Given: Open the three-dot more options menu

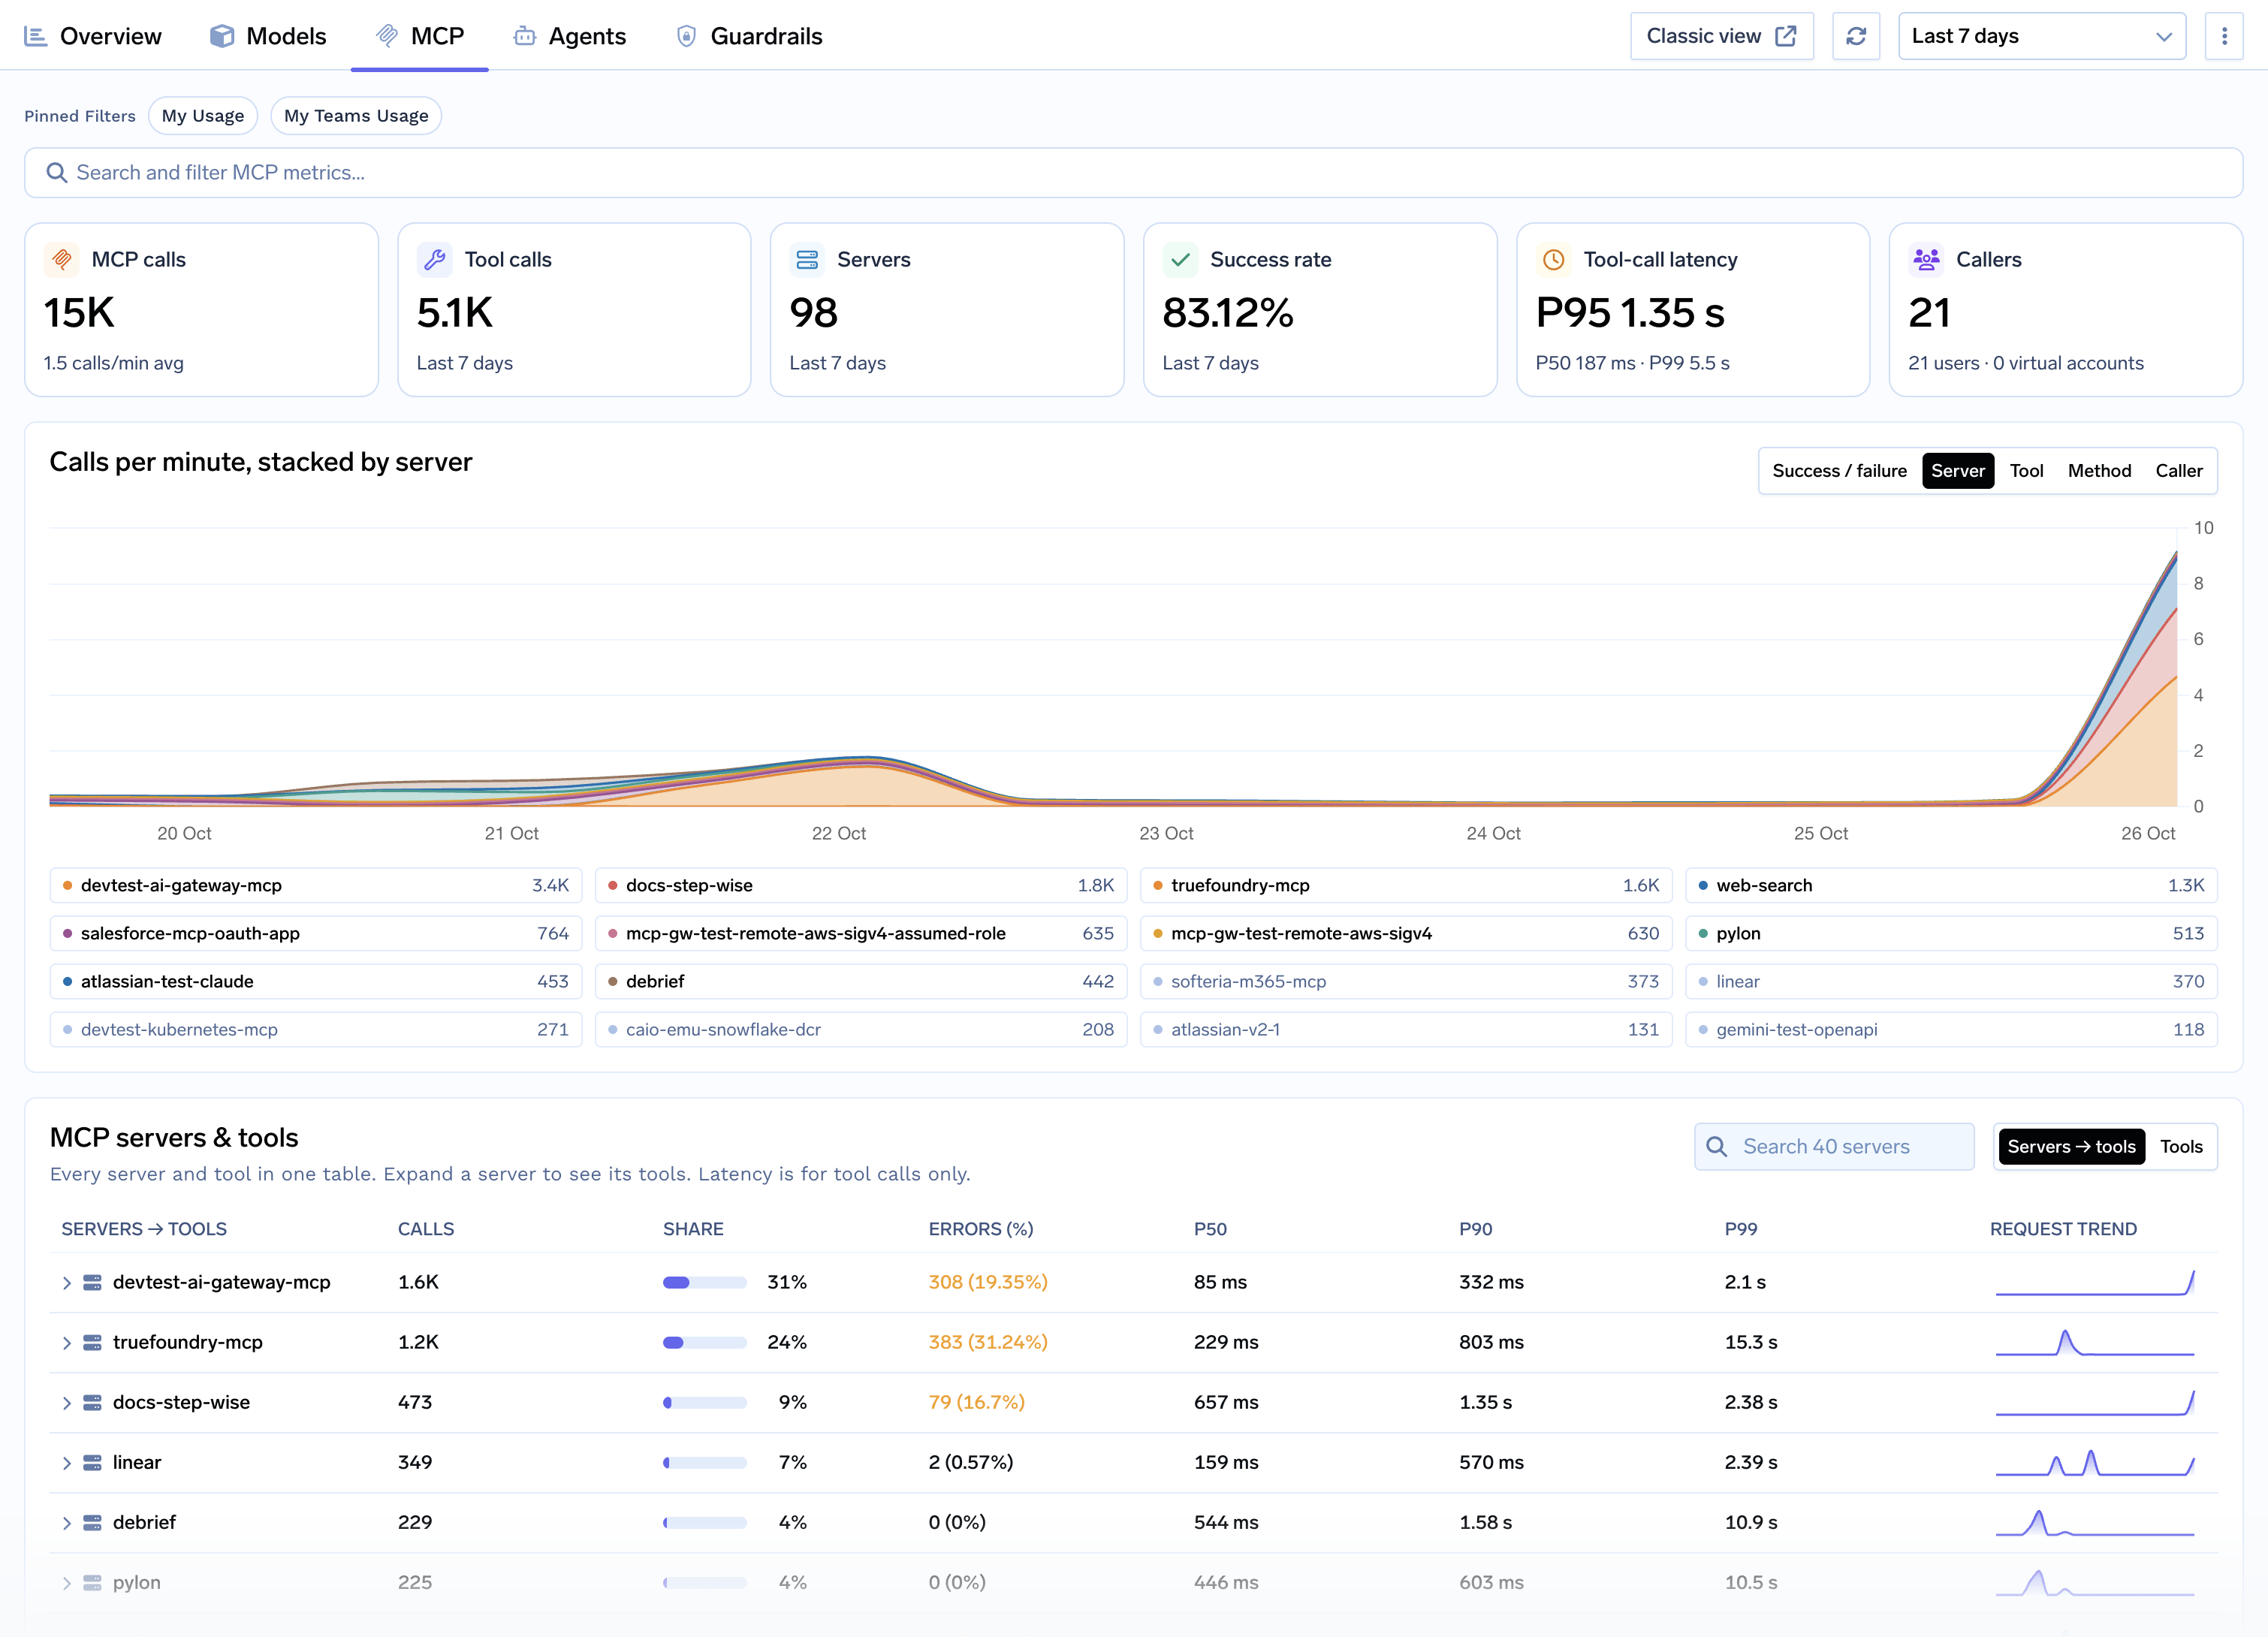Looking at the screenshot, I should point(2224,36).
